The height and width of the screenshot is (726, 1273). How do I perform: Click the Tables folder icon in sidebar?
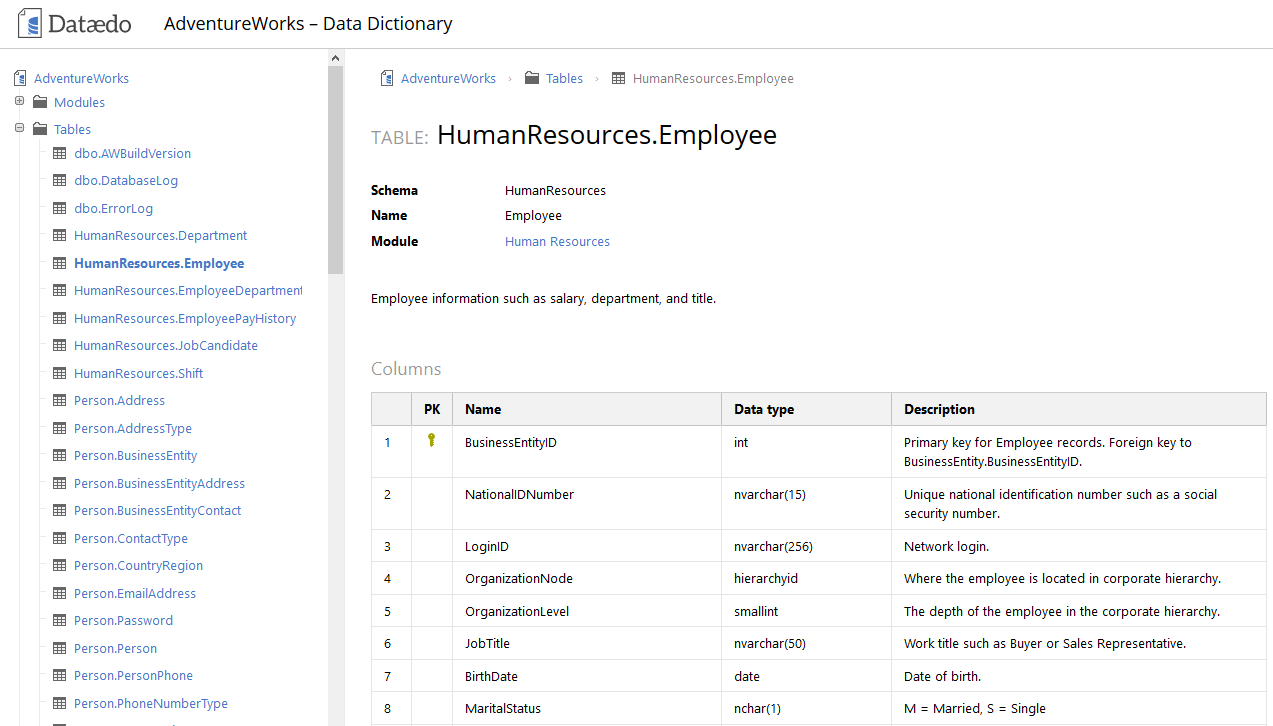coord(40,129)
